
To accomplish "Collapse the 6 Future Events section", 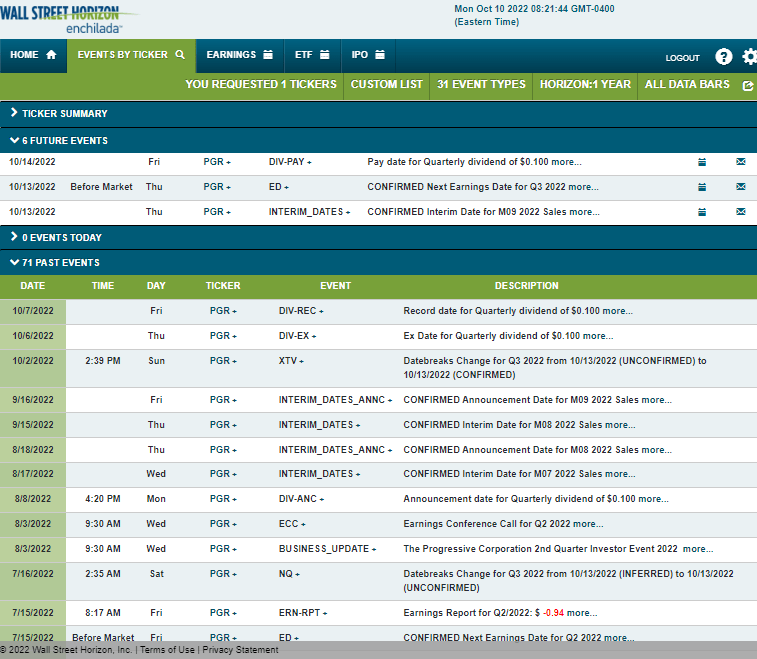I will 60,141.
